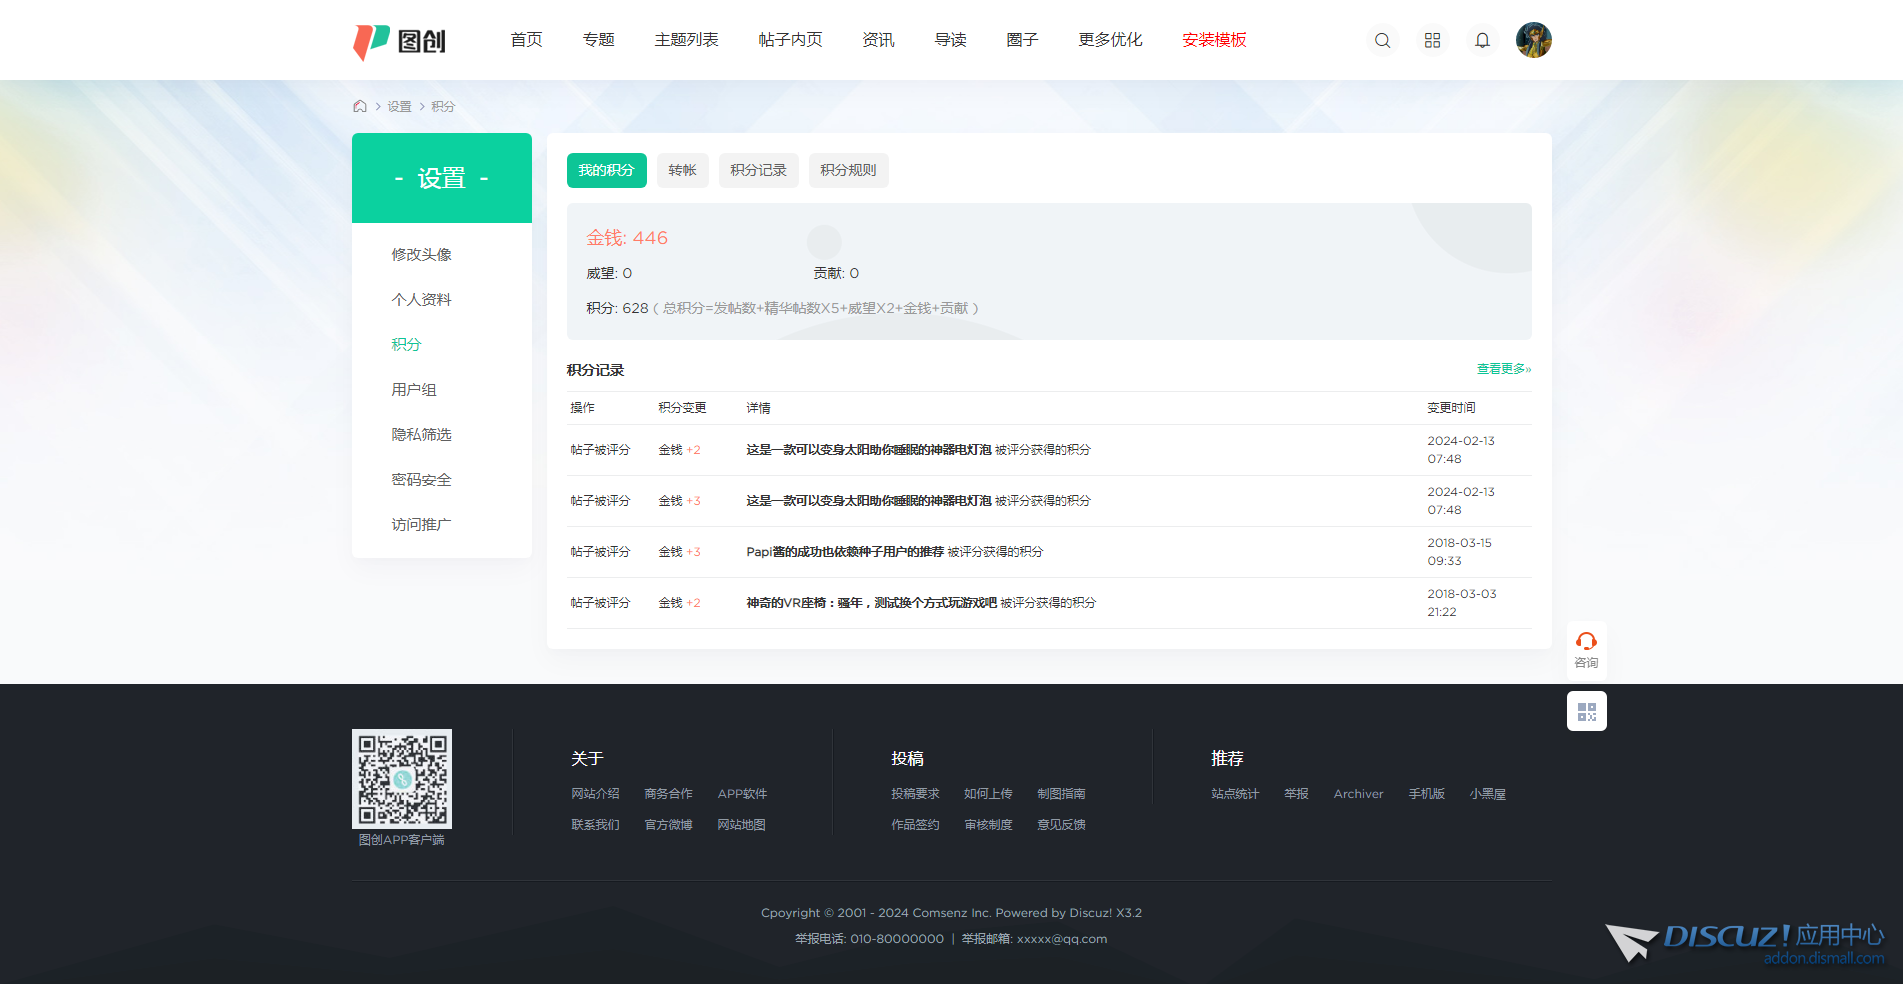The height and width of the screenshot is (984, 1903).
Task: Click the 图创 logo
Action: pyautogui.click(x=400, y=41)
